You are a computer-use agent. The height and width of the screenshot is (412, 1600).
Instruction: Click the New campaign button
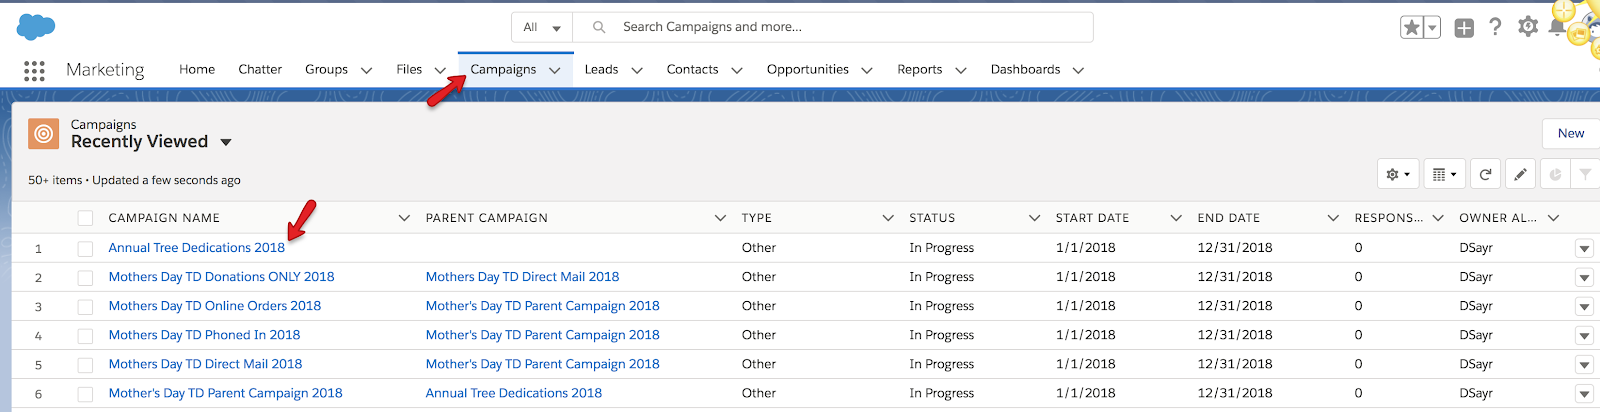point(1571,133)
